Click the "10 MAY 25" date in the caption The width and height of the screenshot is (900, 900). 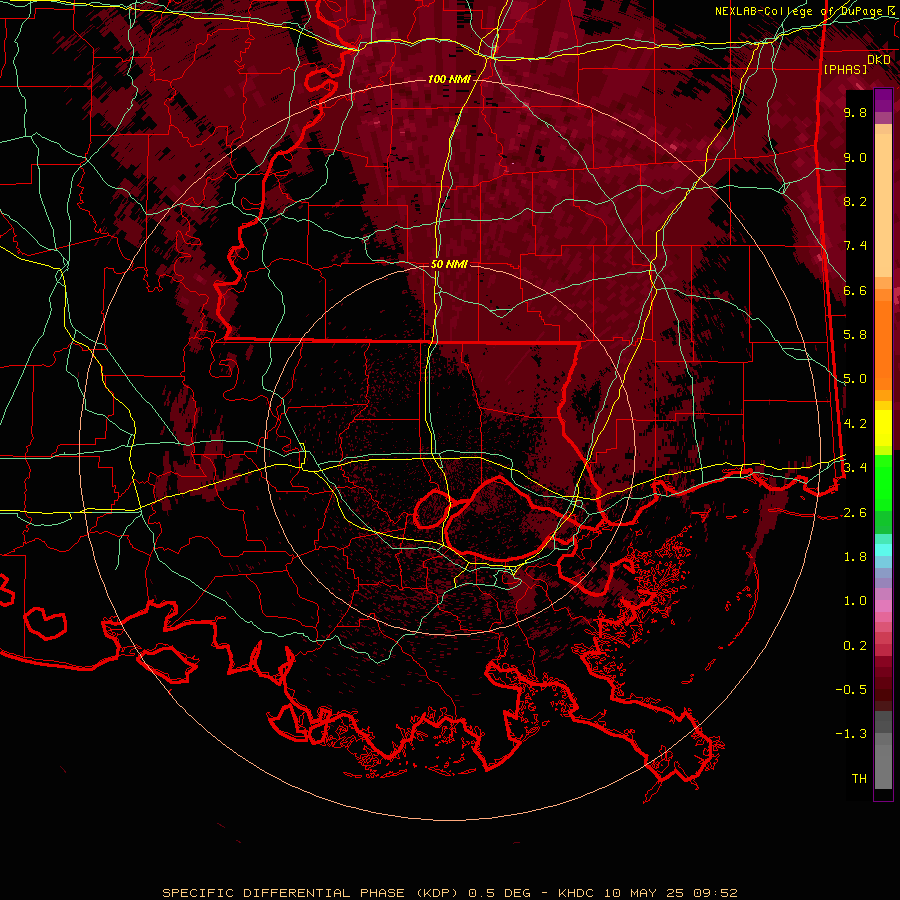[643, 893]
